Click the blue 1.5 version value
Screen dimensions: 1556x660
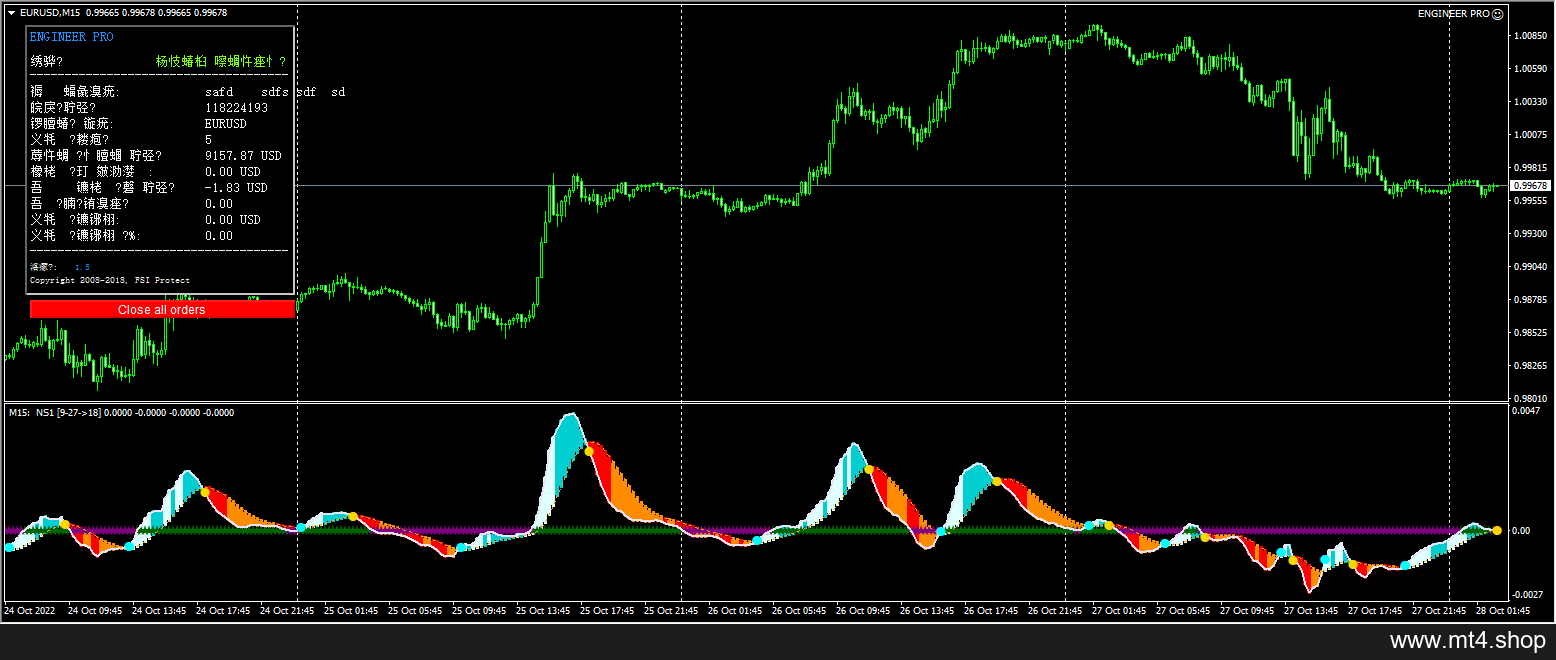[x=82, y=267]
